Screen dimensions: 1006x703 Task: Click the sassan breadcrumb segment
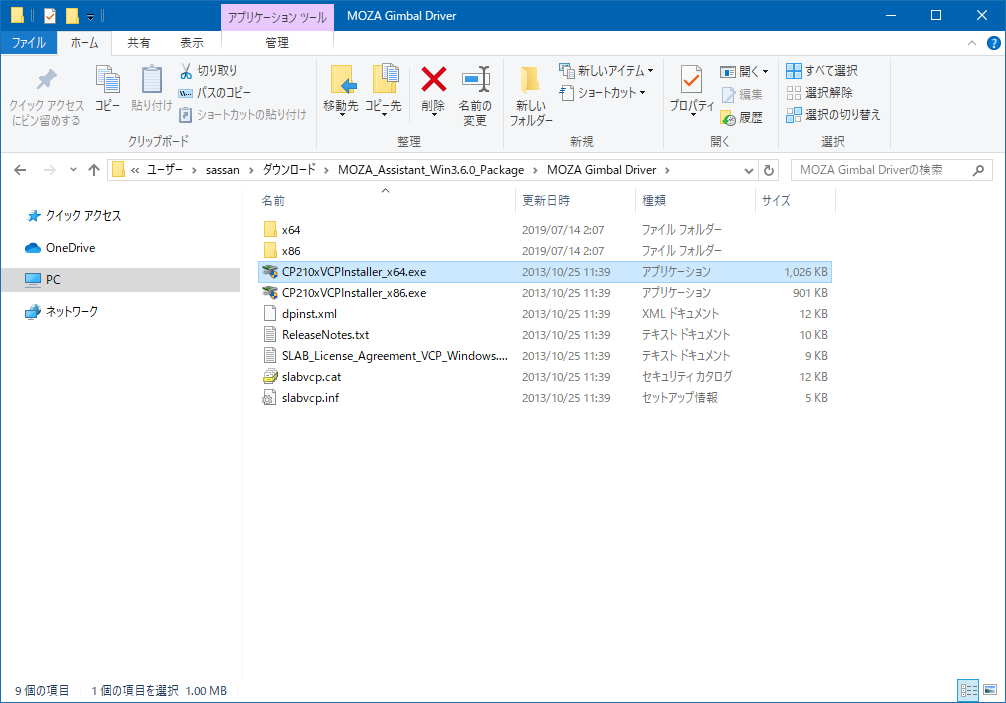(222, 170)
